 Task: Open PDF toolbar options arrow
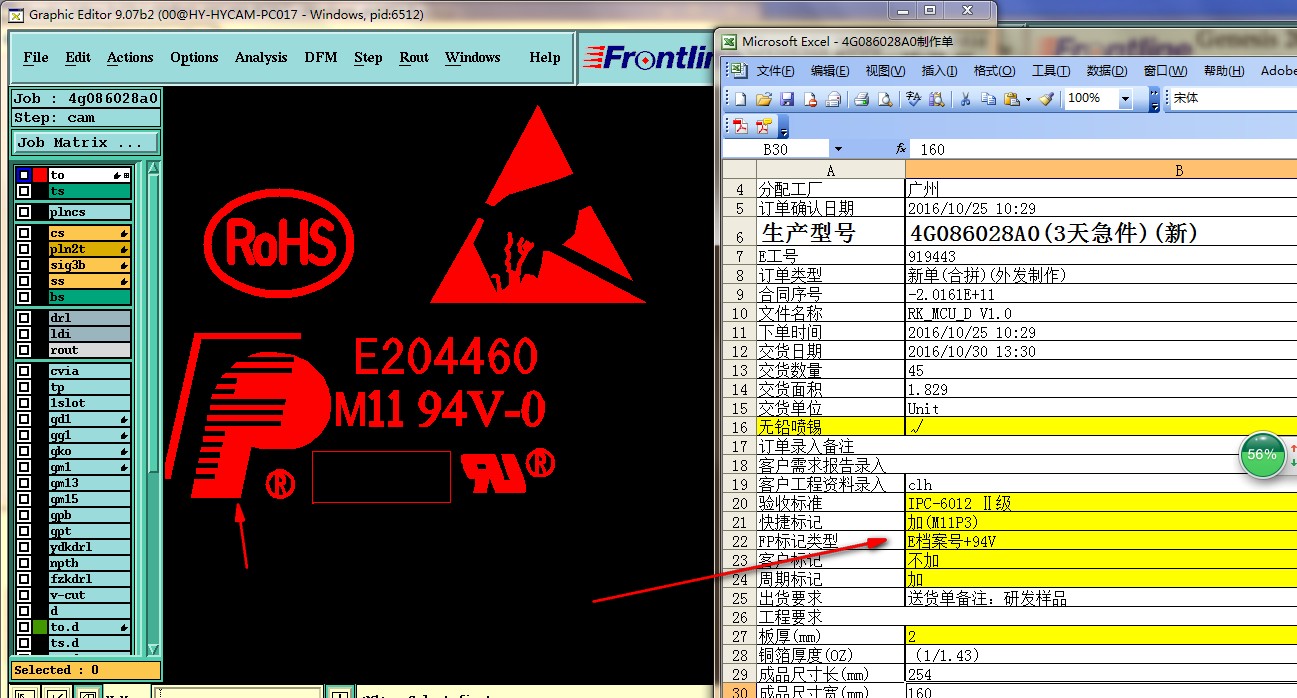784,127
